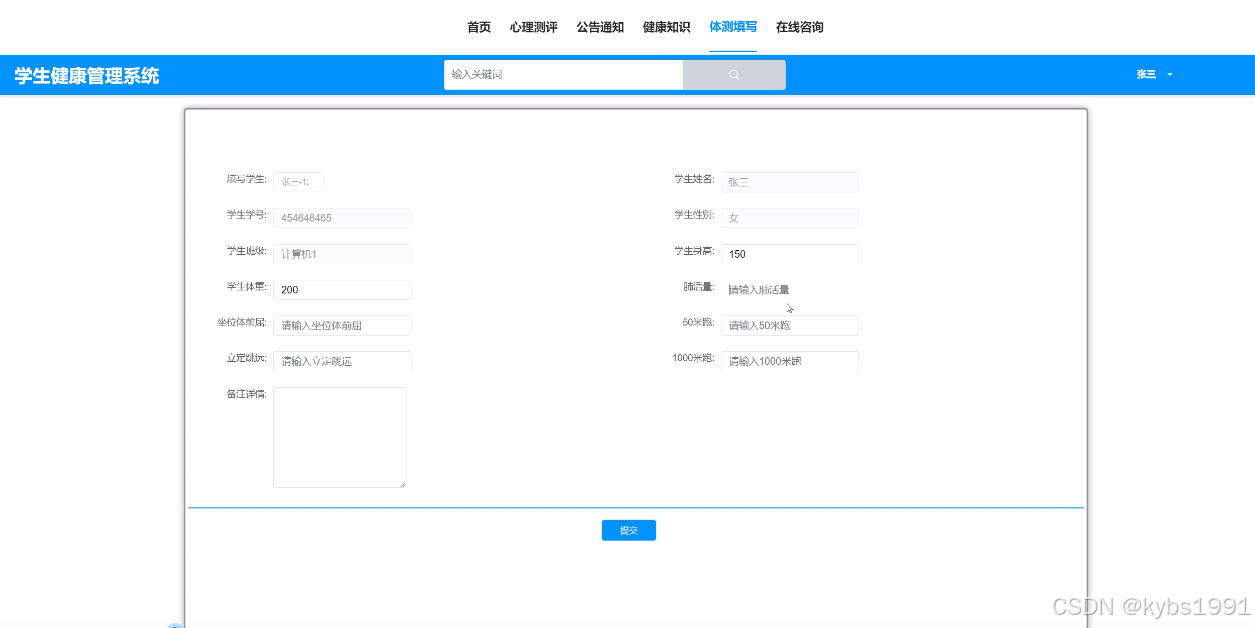Expand the 张三 user dropdown arrow
Screen dimensions: 1255x628
pos(1170,75)
